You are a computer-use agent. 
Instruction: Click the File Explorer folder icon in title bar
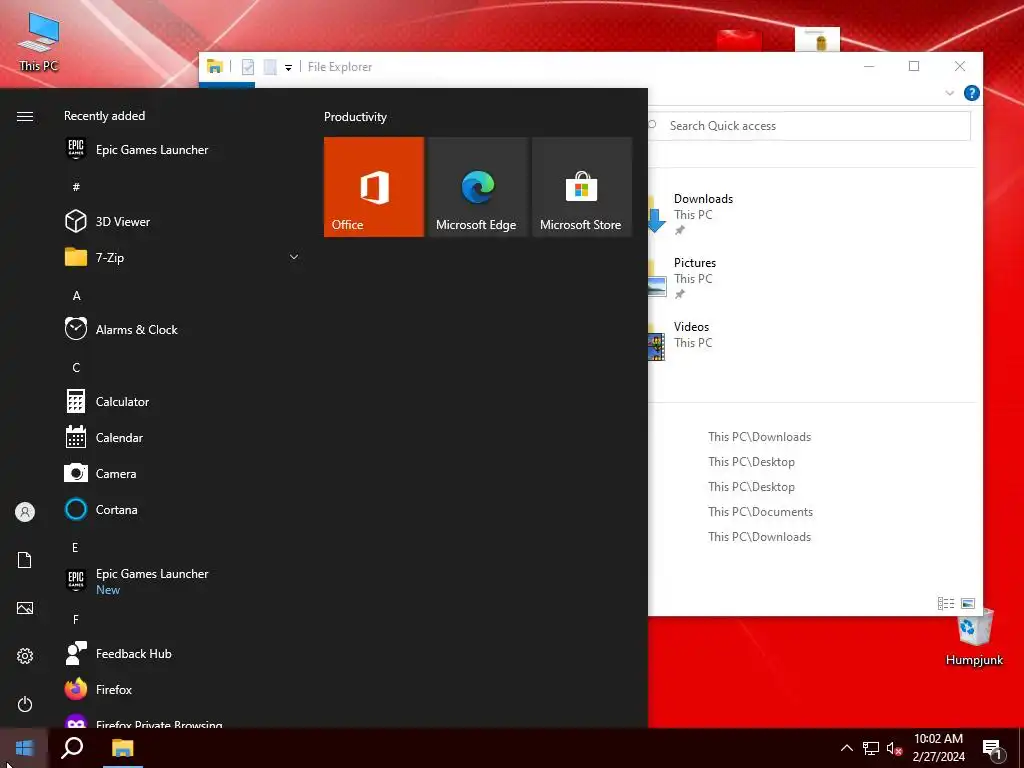click(214, 67)
